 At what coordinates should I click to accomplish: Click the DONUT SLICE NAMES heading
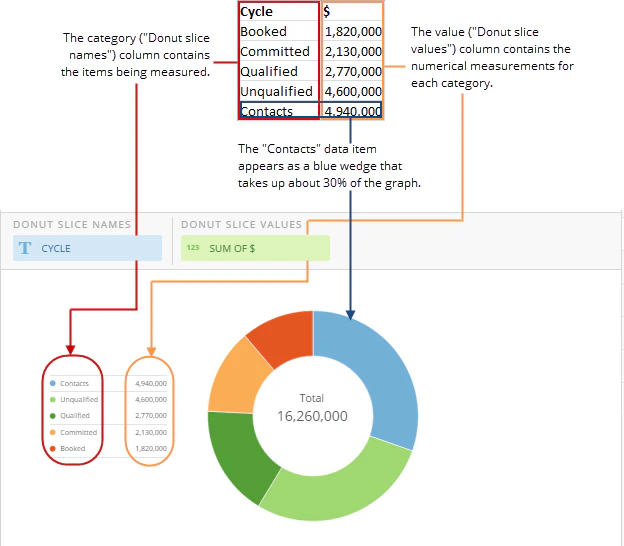72,224
